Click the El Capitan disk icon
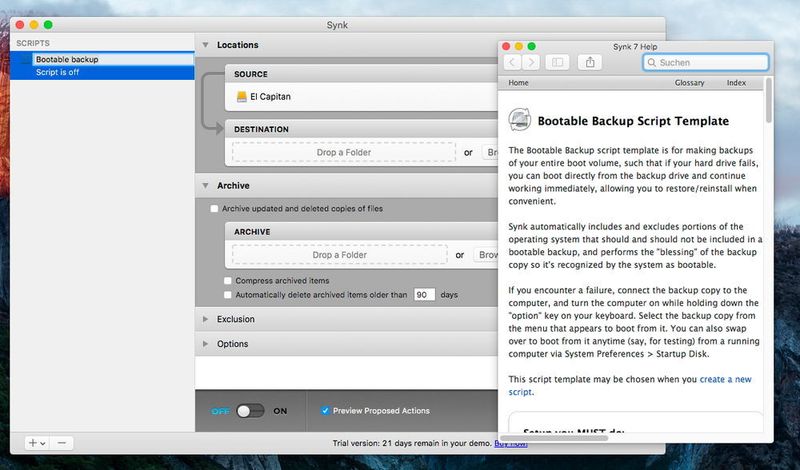The height and width of the screenshot is (470, 800). [x=241, y=96]
